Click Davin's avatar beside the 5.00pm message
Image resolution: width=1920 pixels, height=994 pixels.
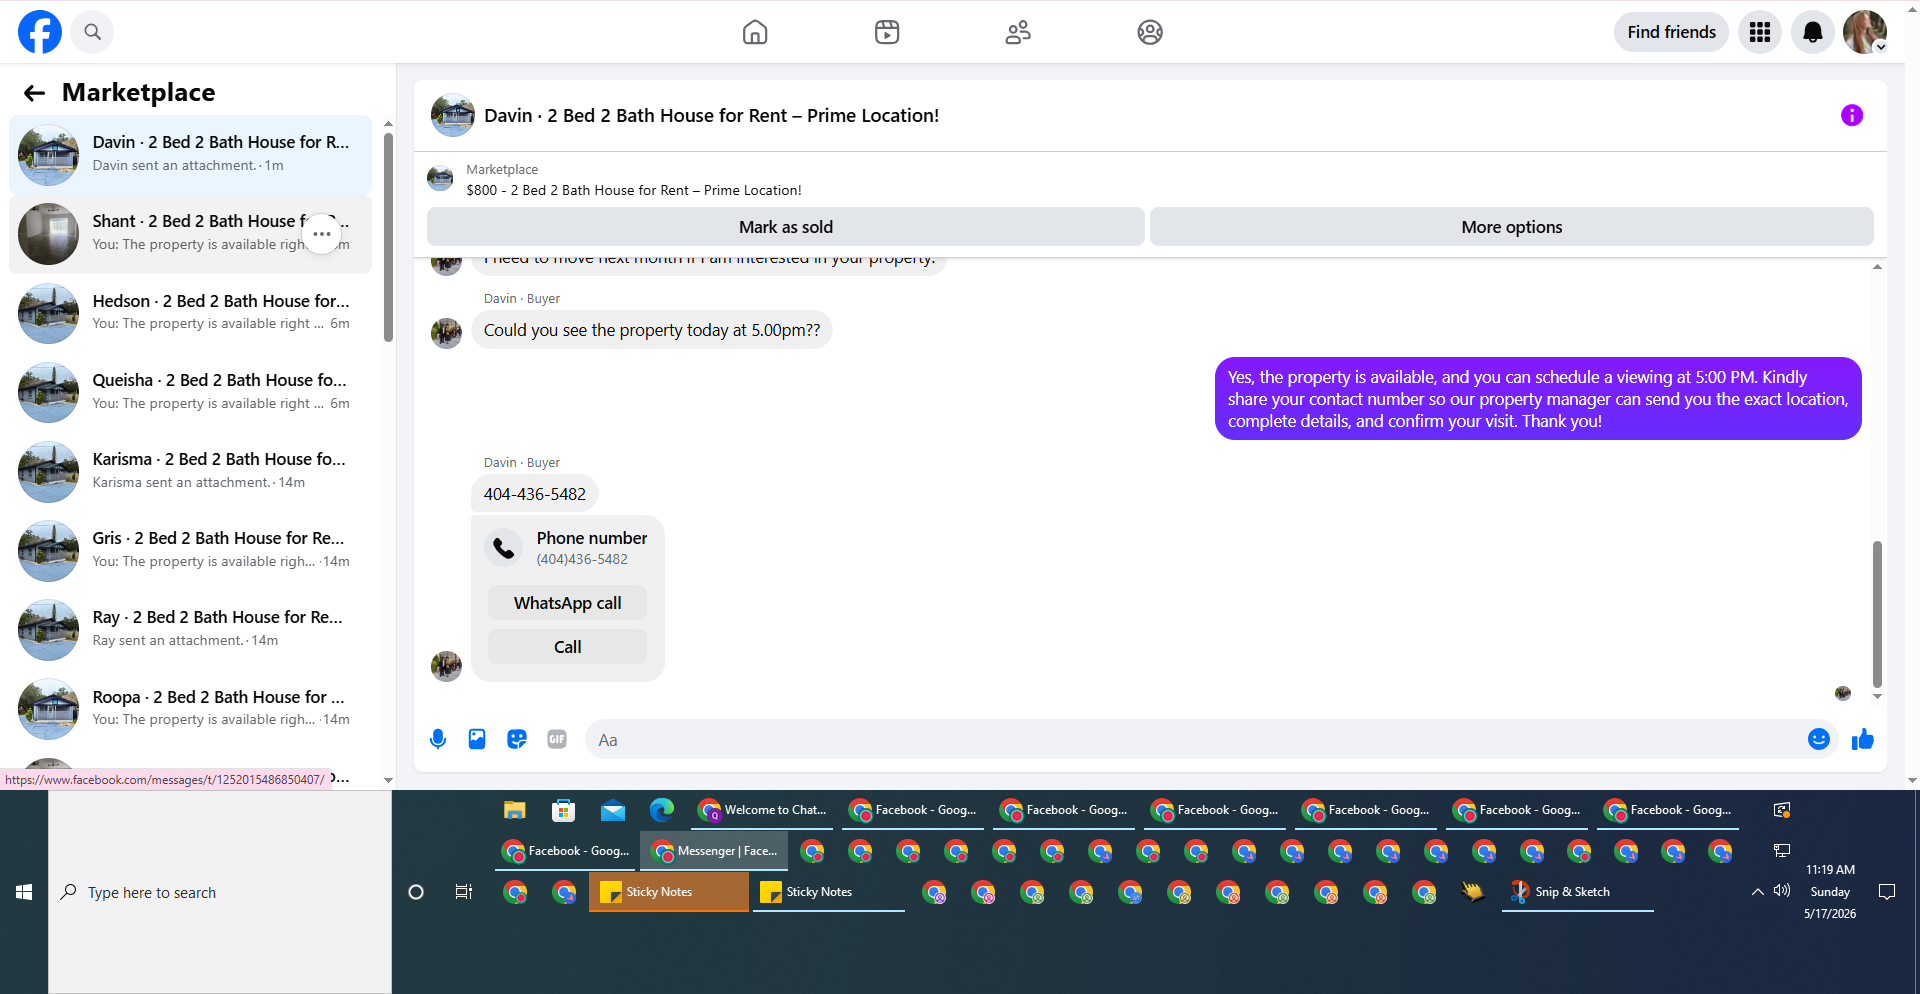[x=446, y=332]
